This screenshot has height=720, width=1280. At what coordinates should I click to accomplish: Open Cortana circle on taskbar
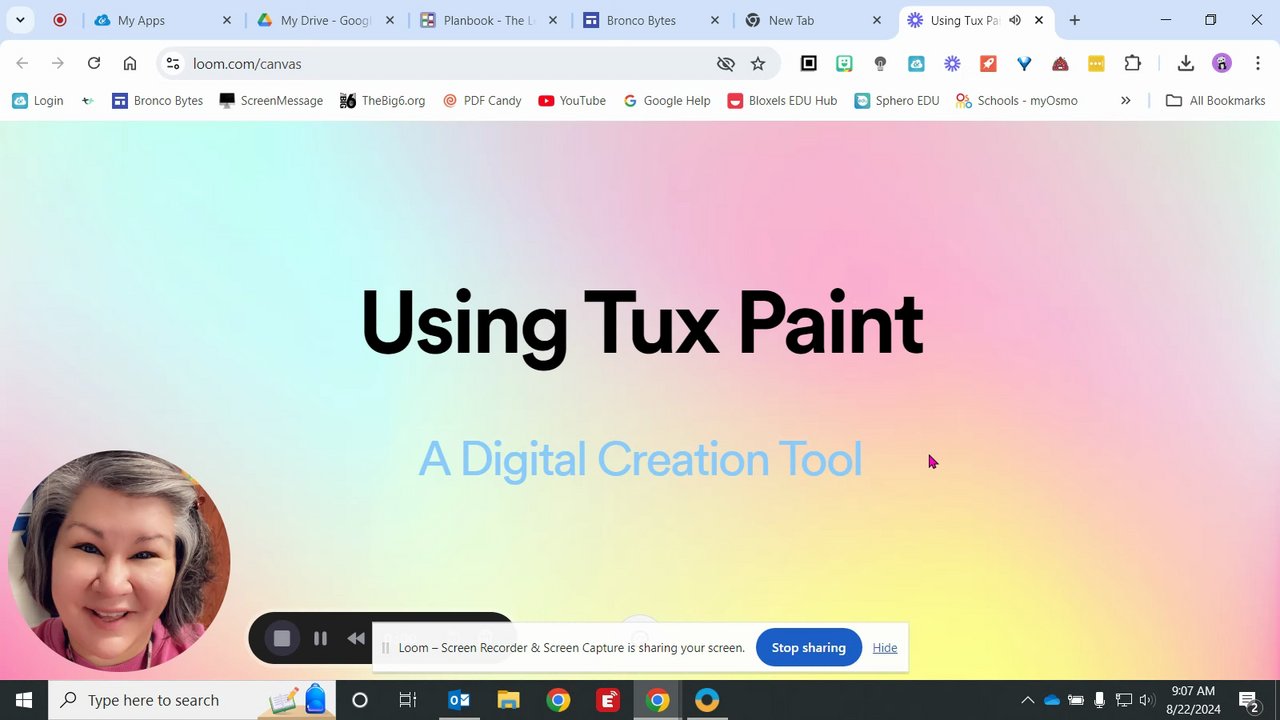tap(360, 700)
